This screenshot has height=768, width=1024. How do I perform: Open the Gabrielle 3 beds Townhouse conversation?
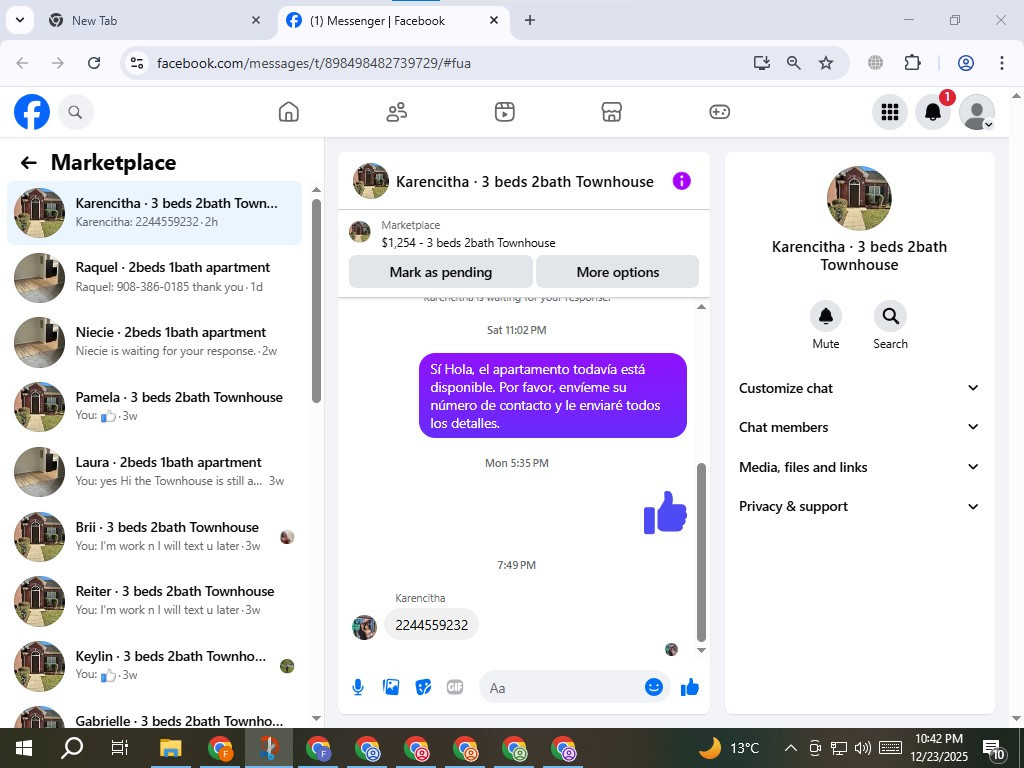point(155,716)
